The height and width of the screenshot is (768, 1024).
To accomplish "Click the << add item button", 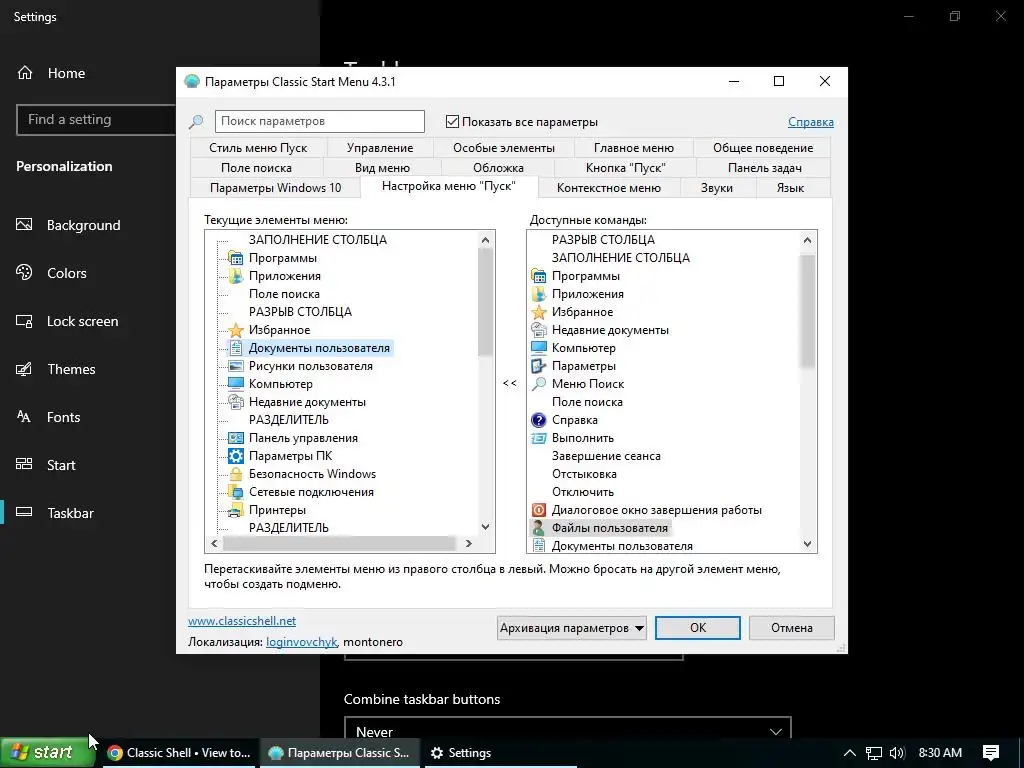I will (x=510, y=383).
